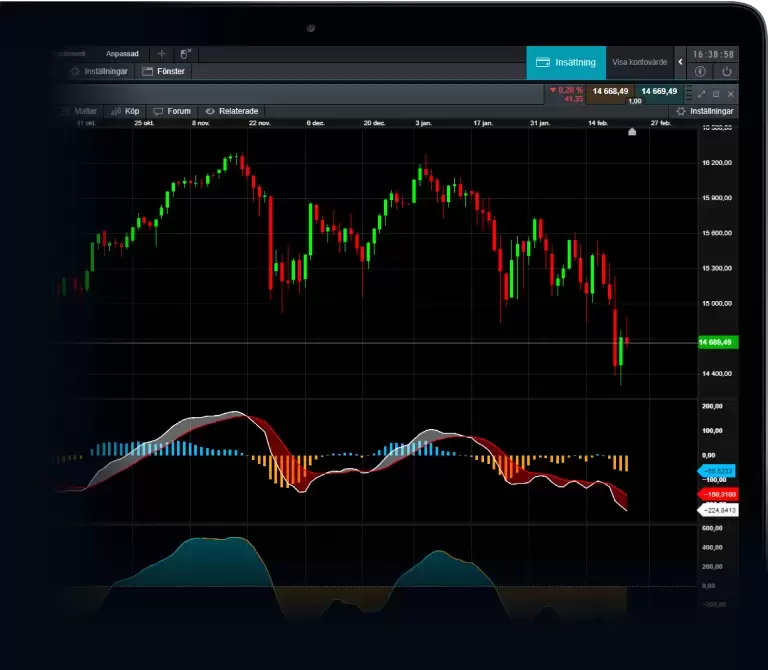Click the red -150,3160 indicator label
Screen dimensions: 768x670
(x=718, y=494)
